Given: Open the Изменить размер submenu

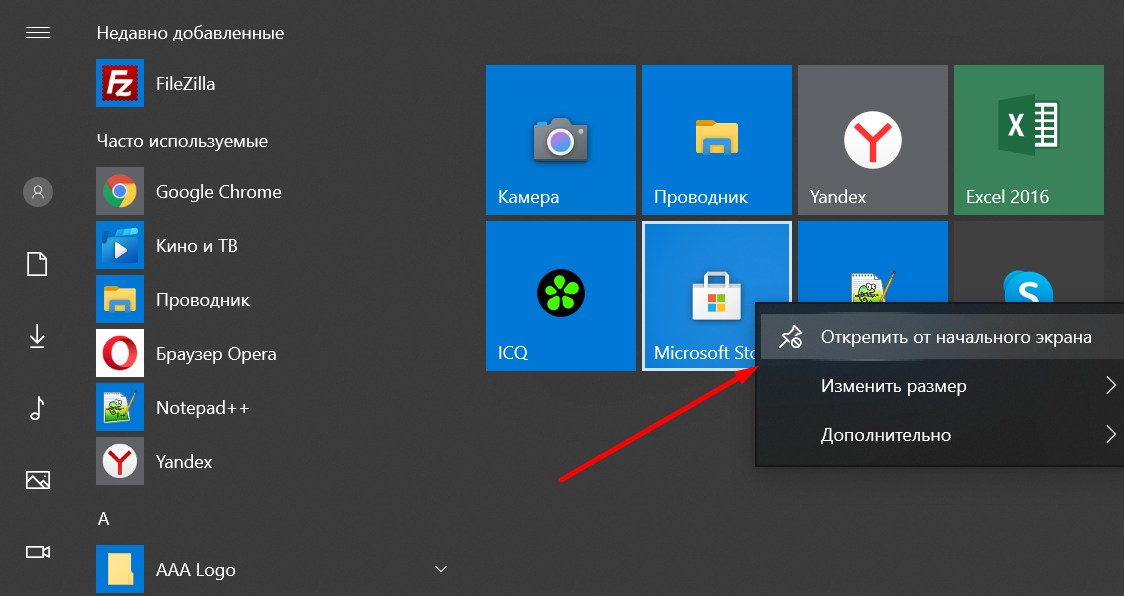Looking at the screenshot, I should [x=940, y=386].
